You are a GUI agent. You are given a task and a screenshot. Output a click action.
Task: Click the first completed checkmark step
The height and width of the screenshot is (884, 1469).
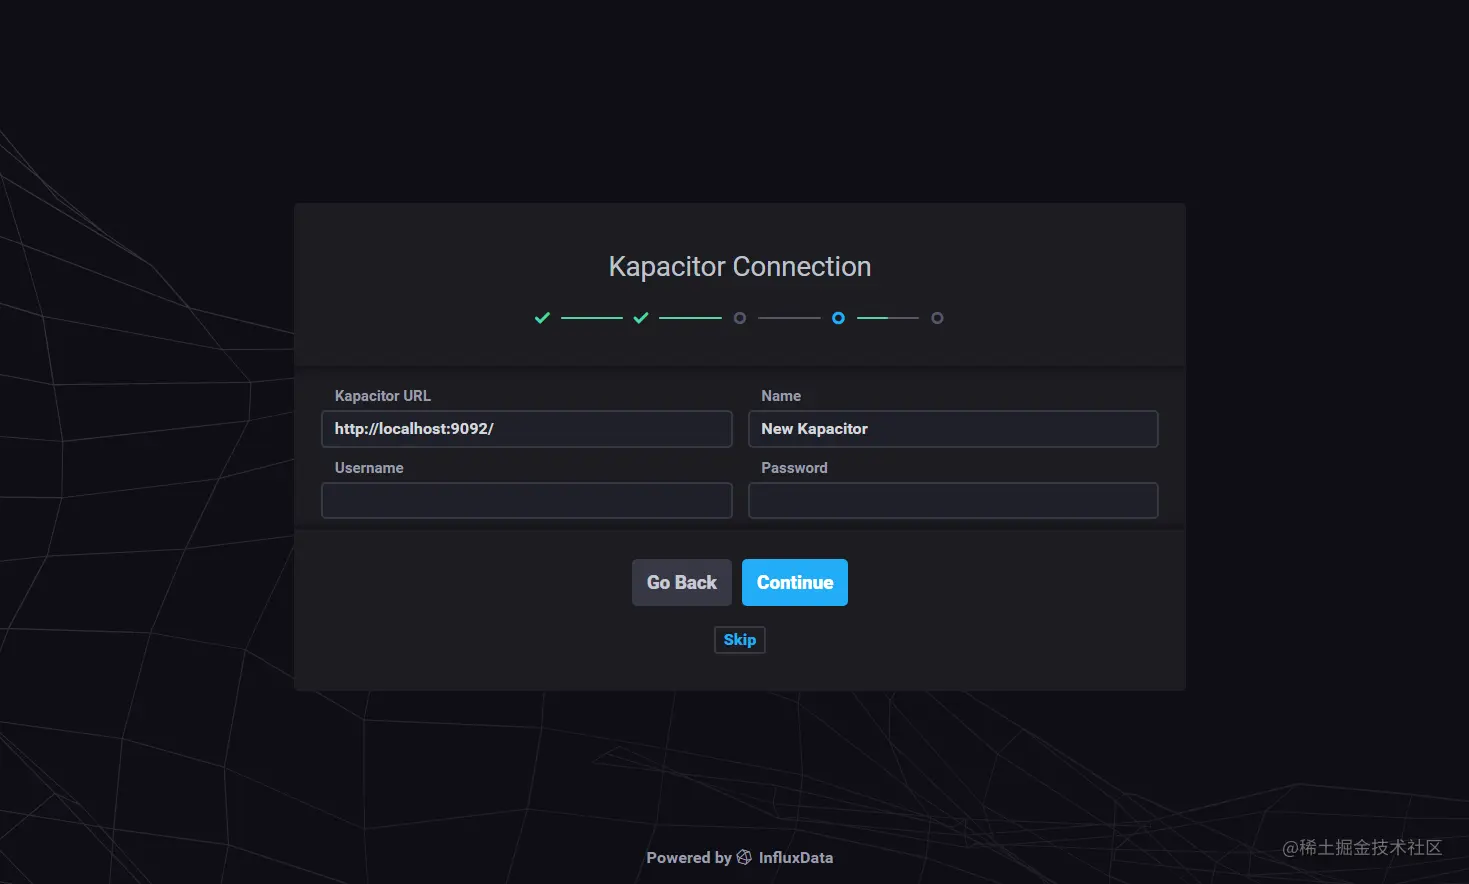(x=542, y=318)
